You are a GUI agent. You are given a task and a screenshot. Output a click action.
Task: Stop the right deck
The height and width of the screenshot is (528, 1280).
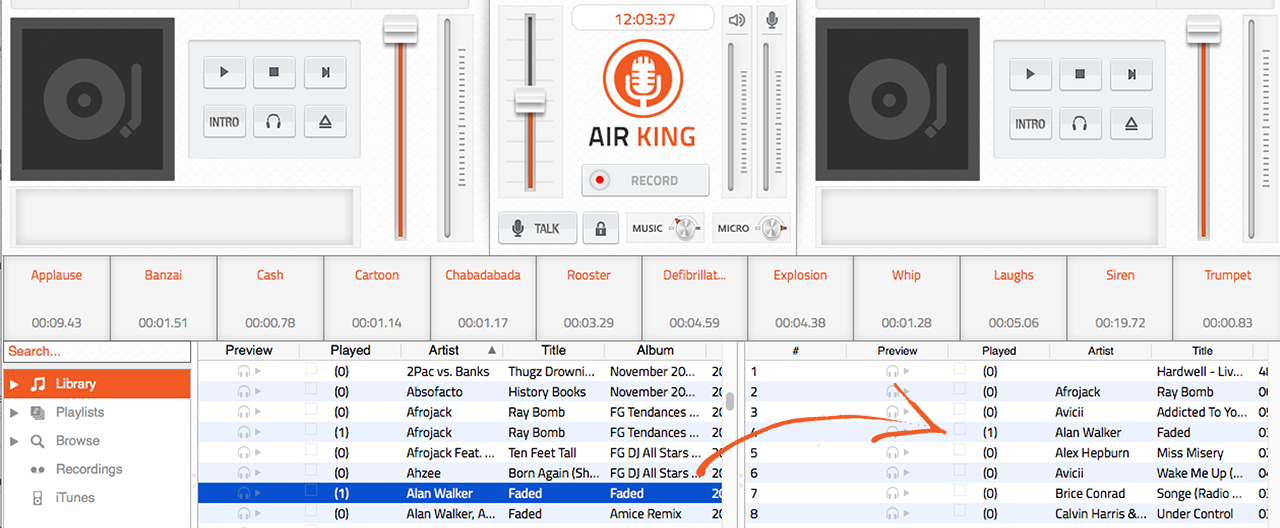(1080, 73)
